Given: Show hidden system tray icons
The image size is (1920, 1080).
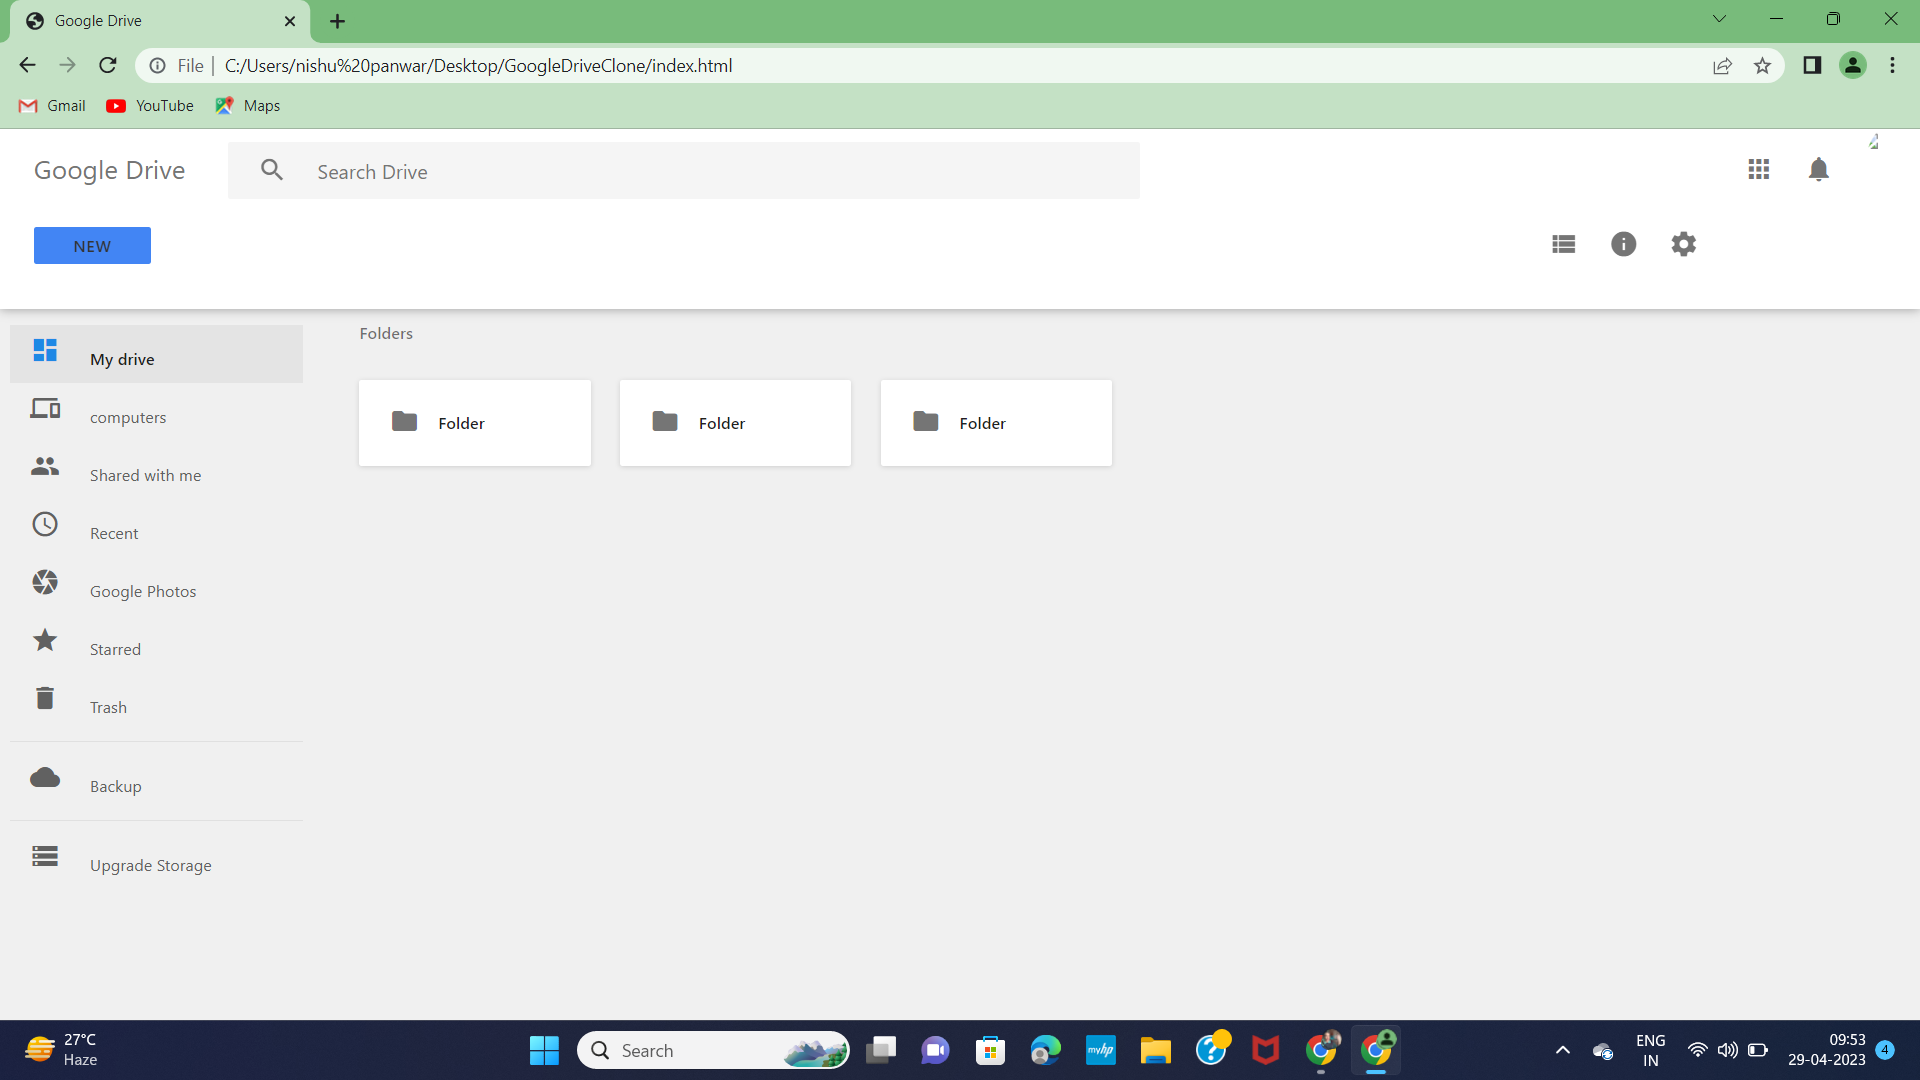Looking at the screenshot, I should 1563,1050.
